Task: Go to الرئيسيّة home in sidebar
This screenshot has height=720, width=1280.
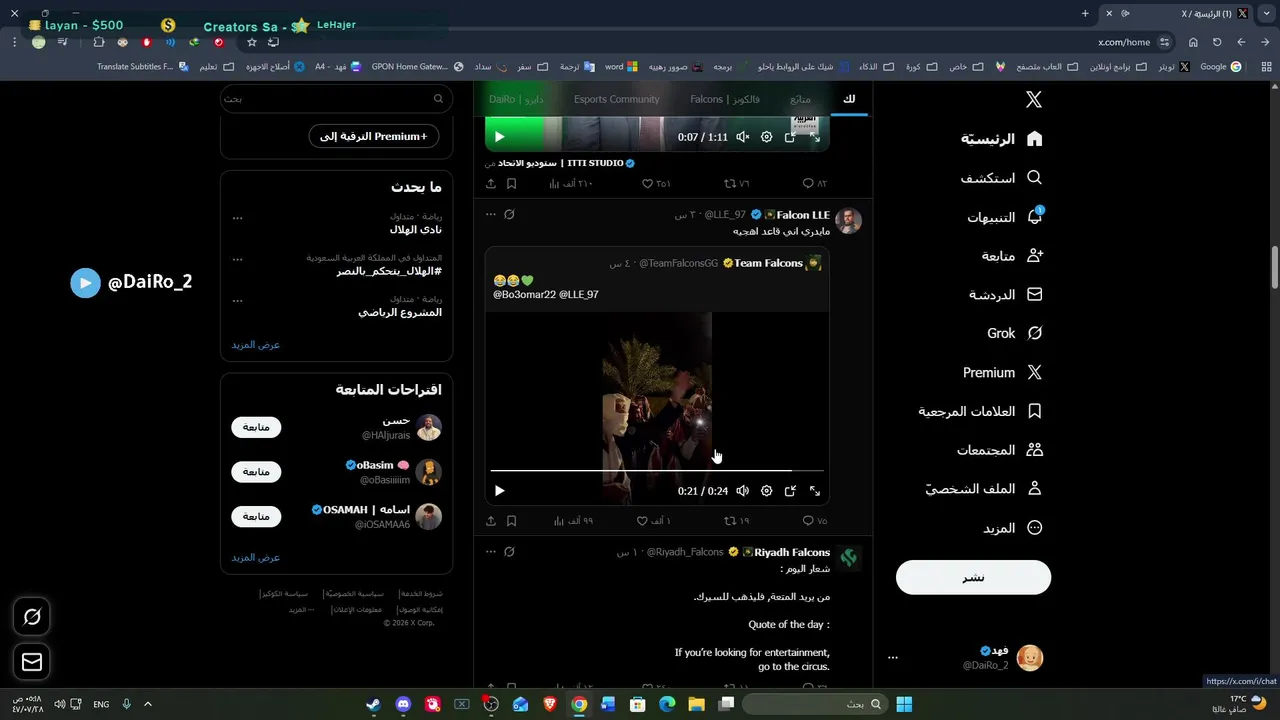Action: (x=1002, y=139)
